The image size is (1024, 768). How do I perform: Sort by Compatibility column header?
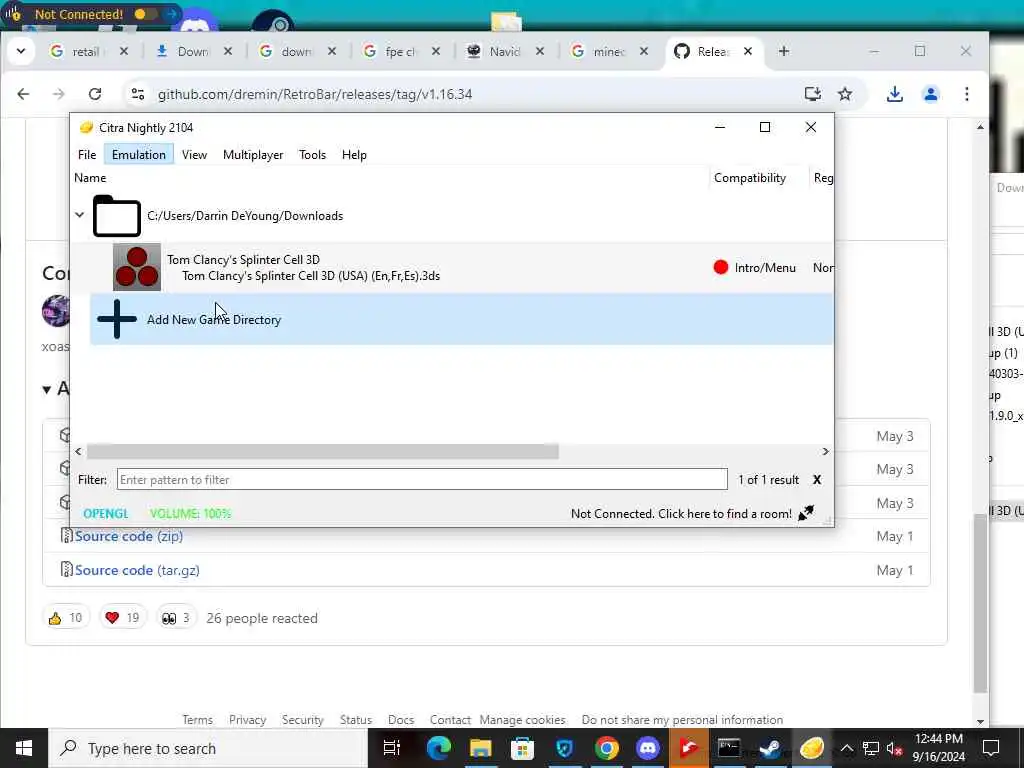coord(750,178)
